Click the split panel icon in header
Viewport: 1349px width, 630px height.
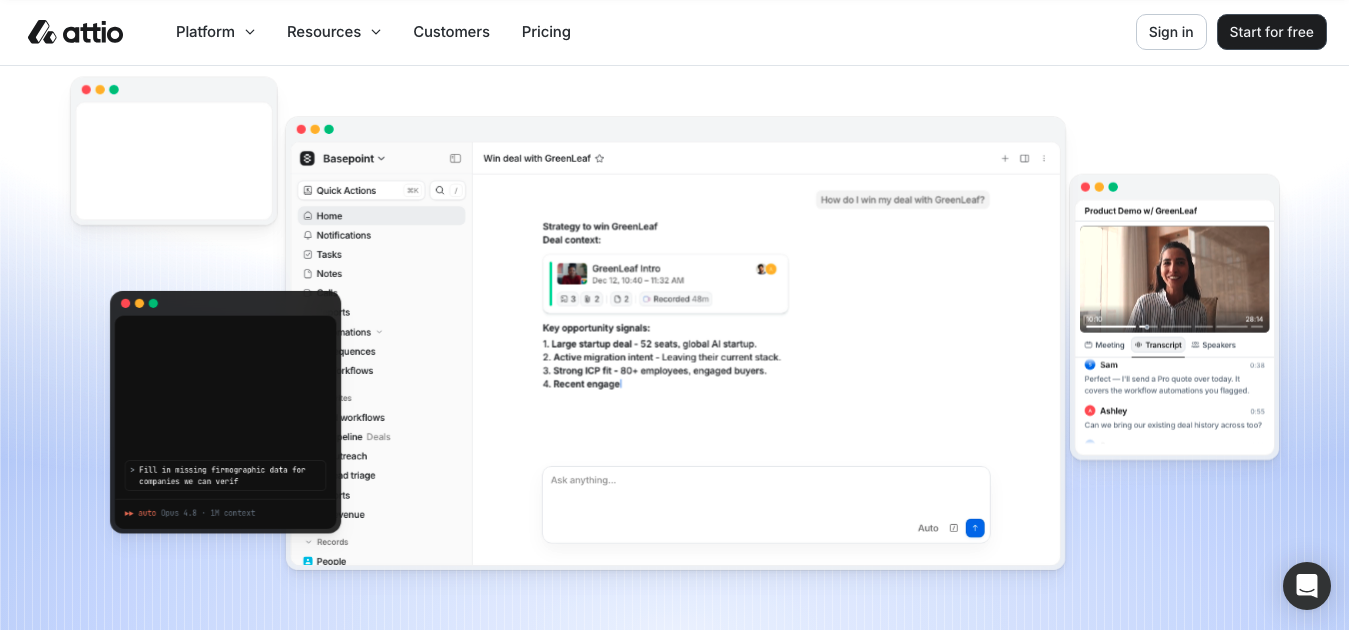click(1024, 158)
